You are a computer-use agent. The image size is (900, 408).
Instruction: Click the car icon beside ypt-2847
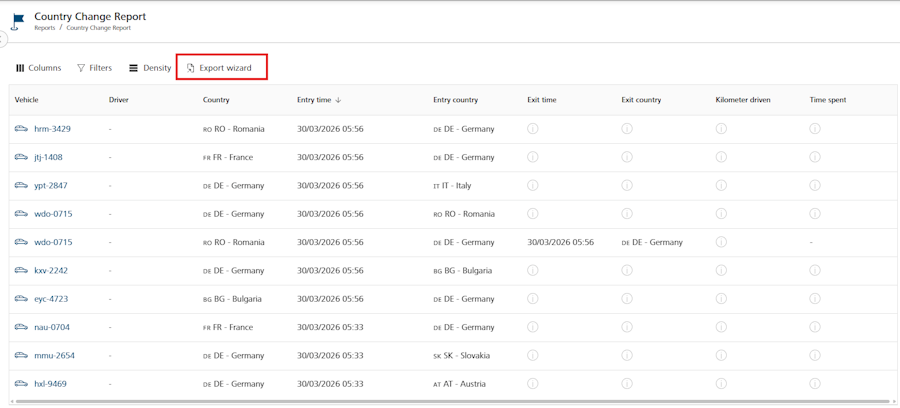coord(21,185)
